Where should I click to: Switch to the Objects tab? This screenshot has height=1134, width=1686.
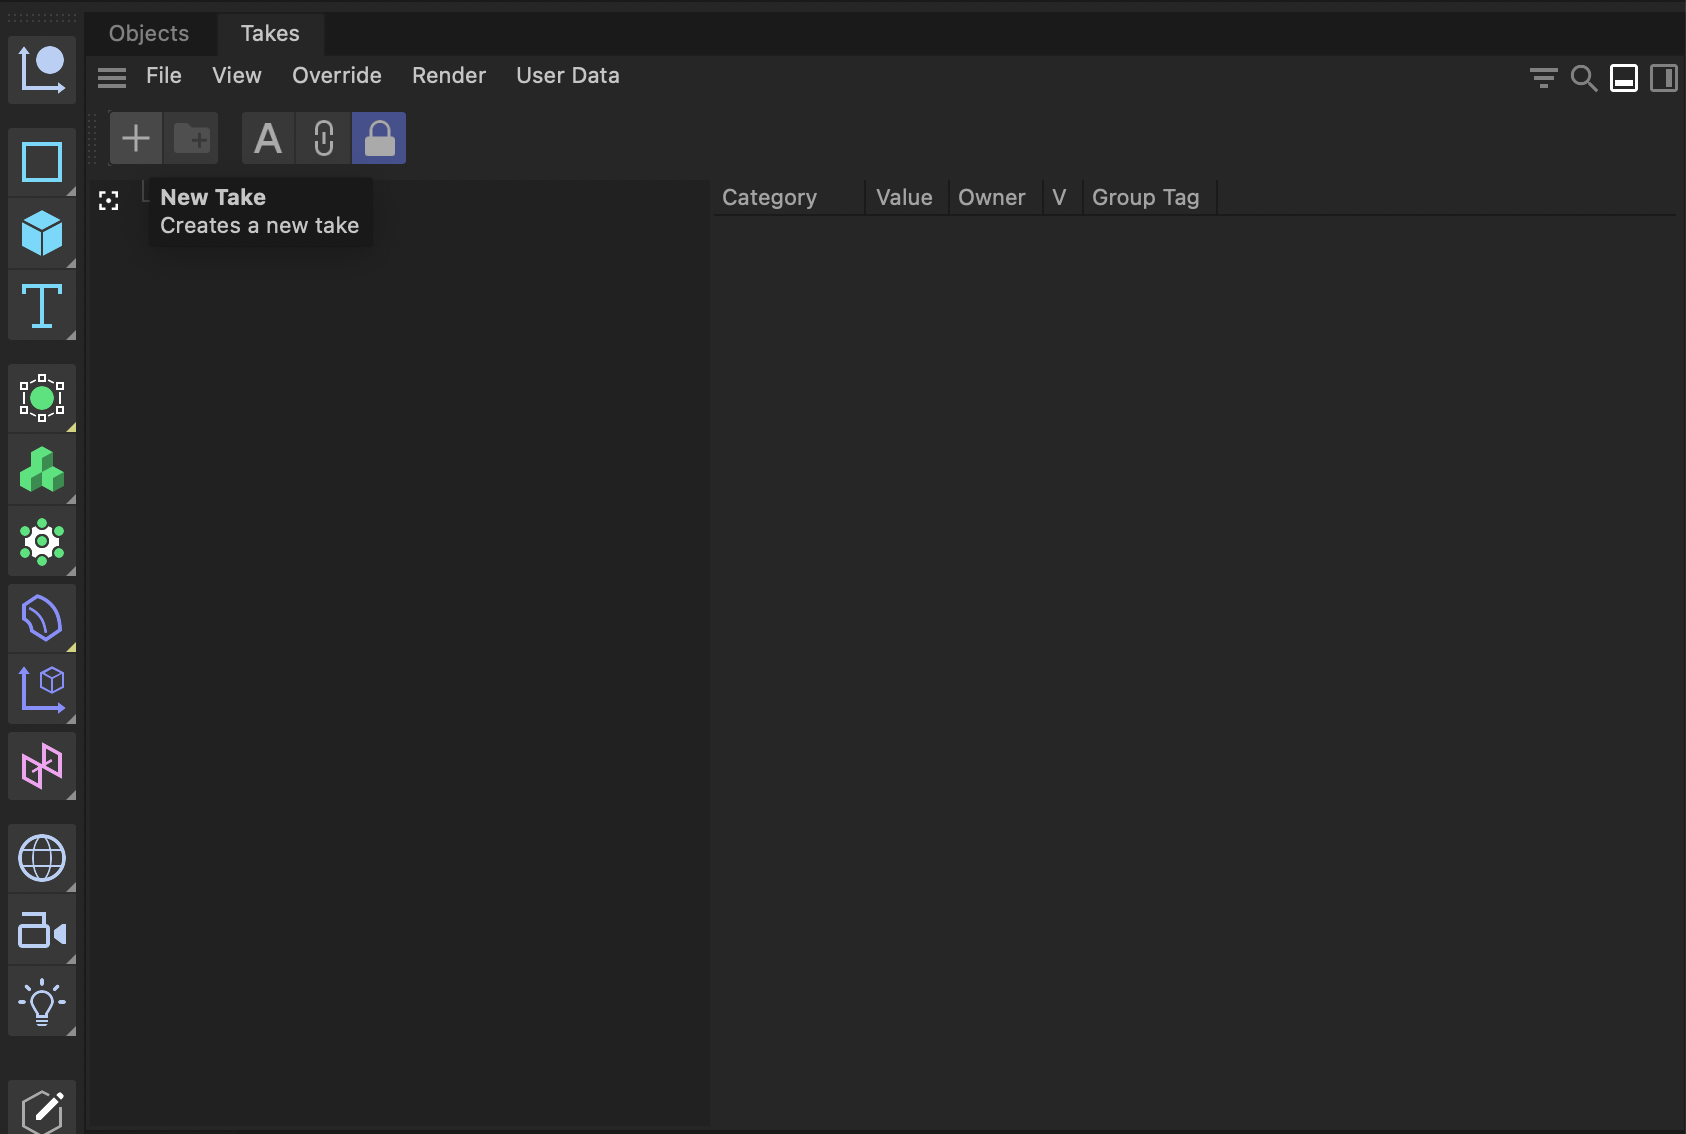click(148, 33)
